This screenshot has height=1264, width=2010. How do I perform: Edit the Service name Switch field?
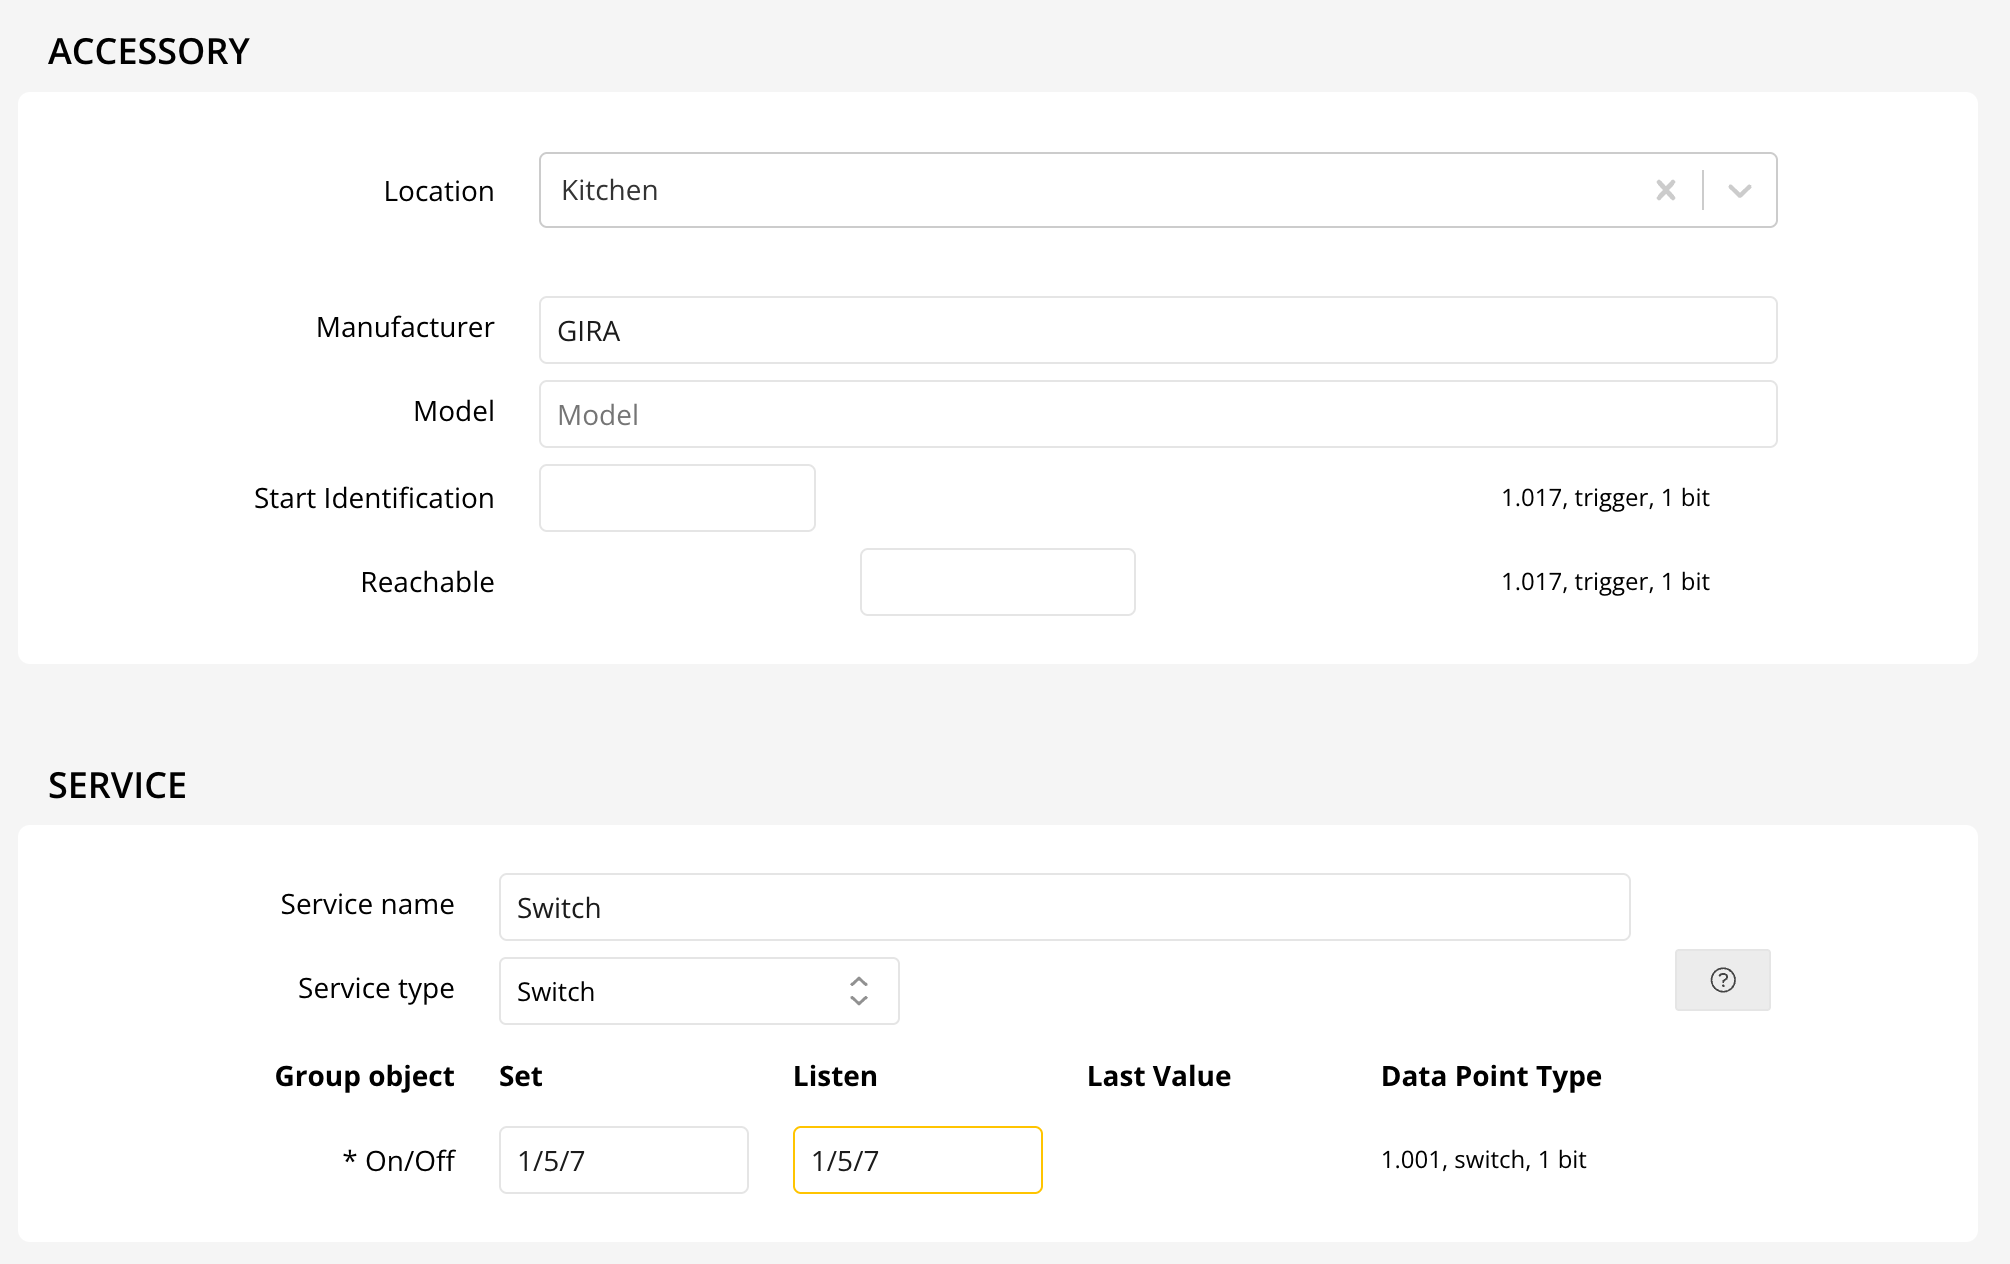coord(1064,907)
